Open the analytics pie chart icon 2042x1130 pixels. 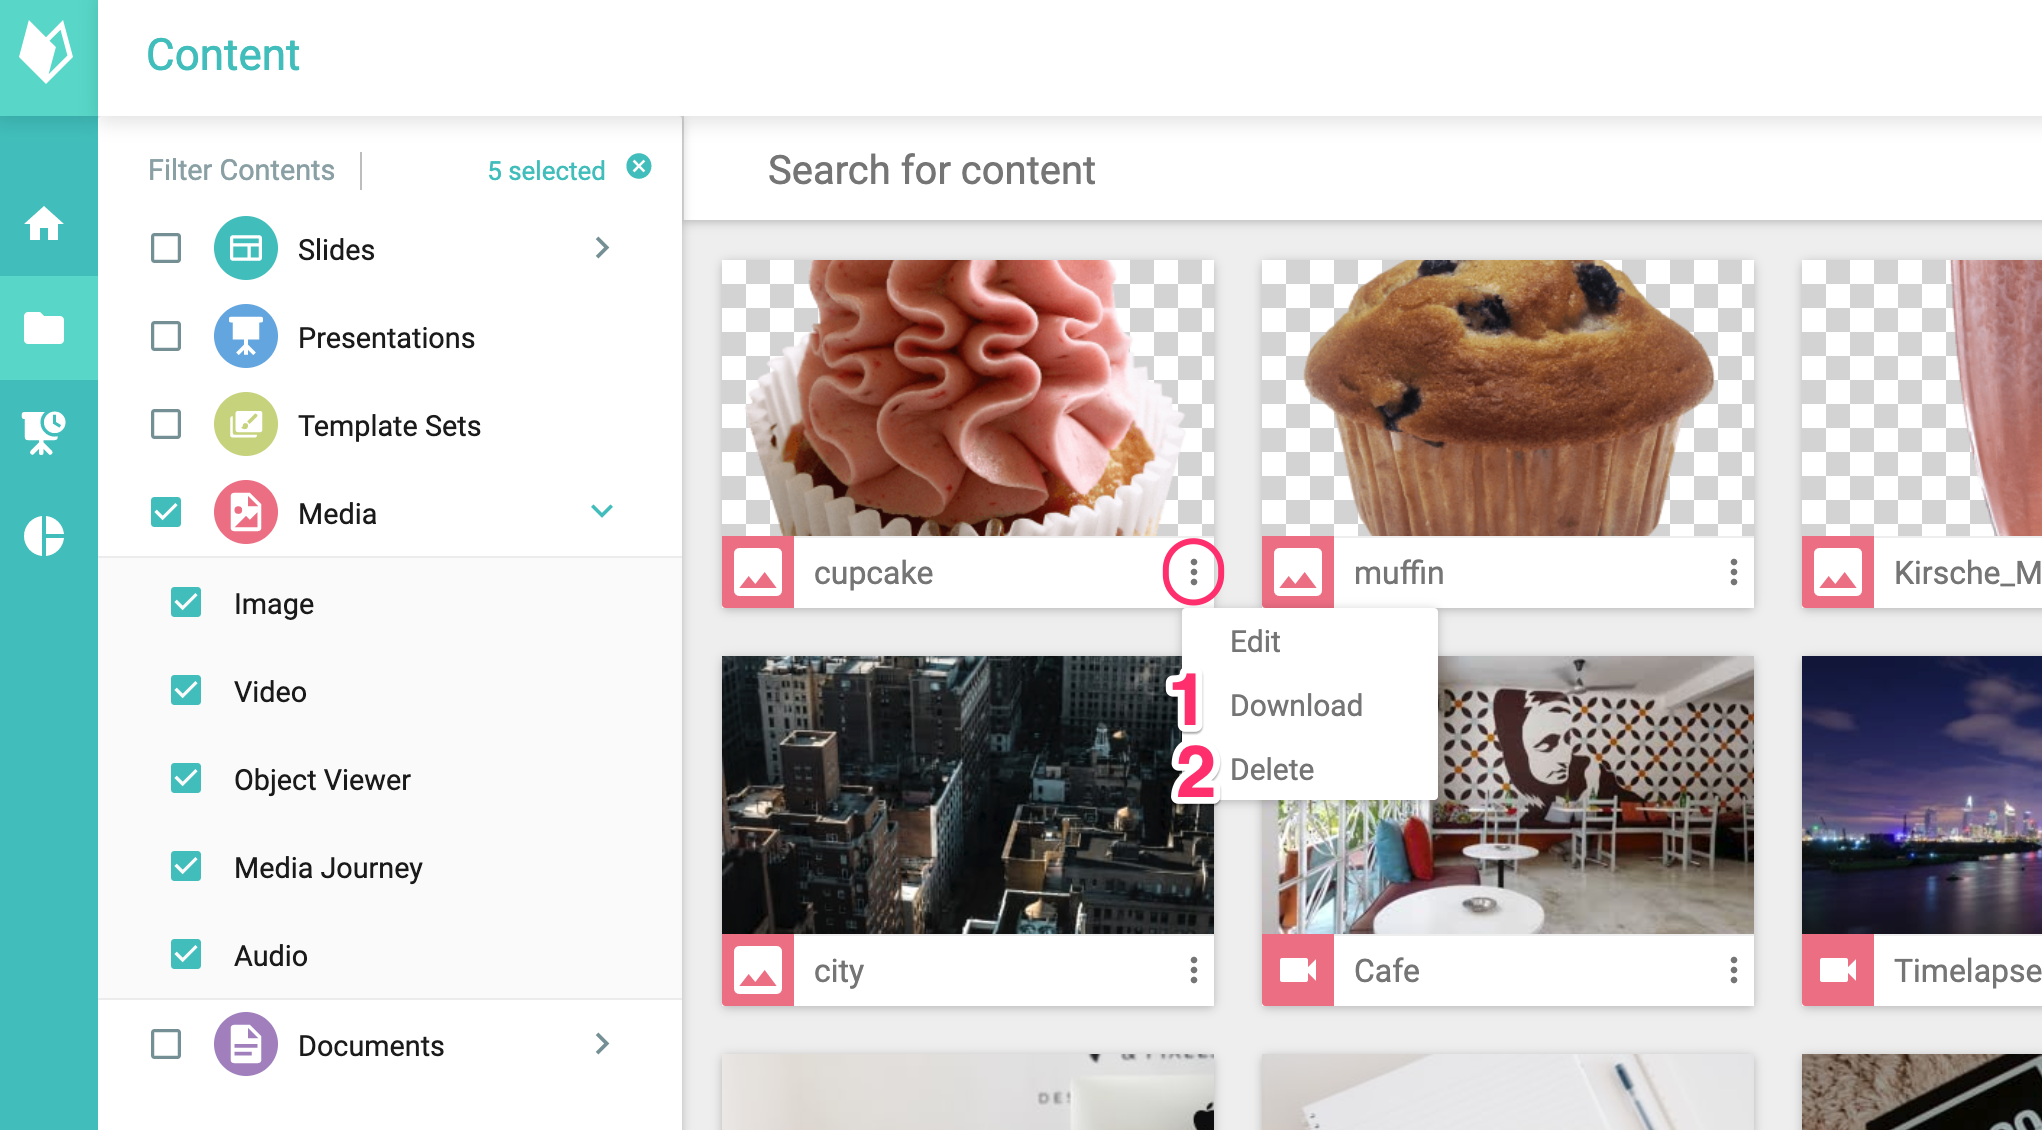tap(44, 536)
